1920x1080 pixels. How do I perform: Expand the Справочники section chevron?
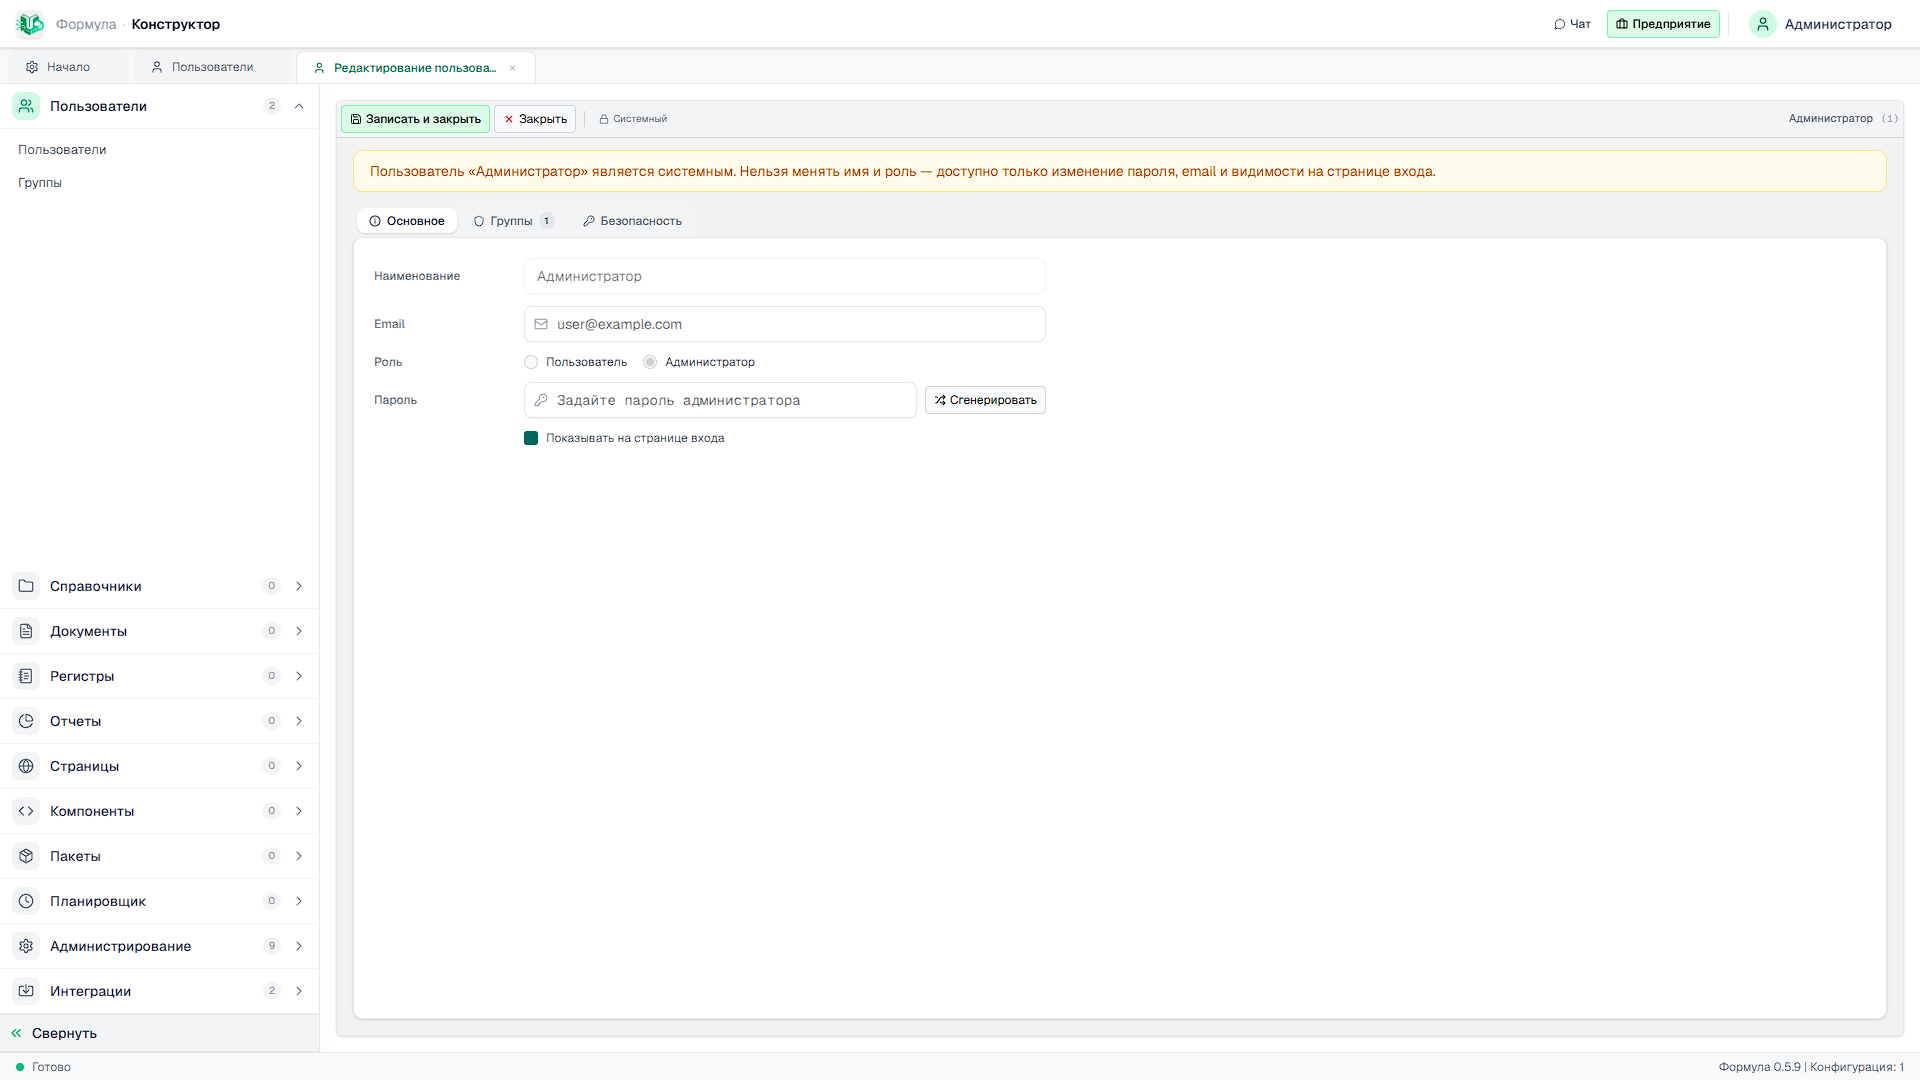(x=299, y=586)
